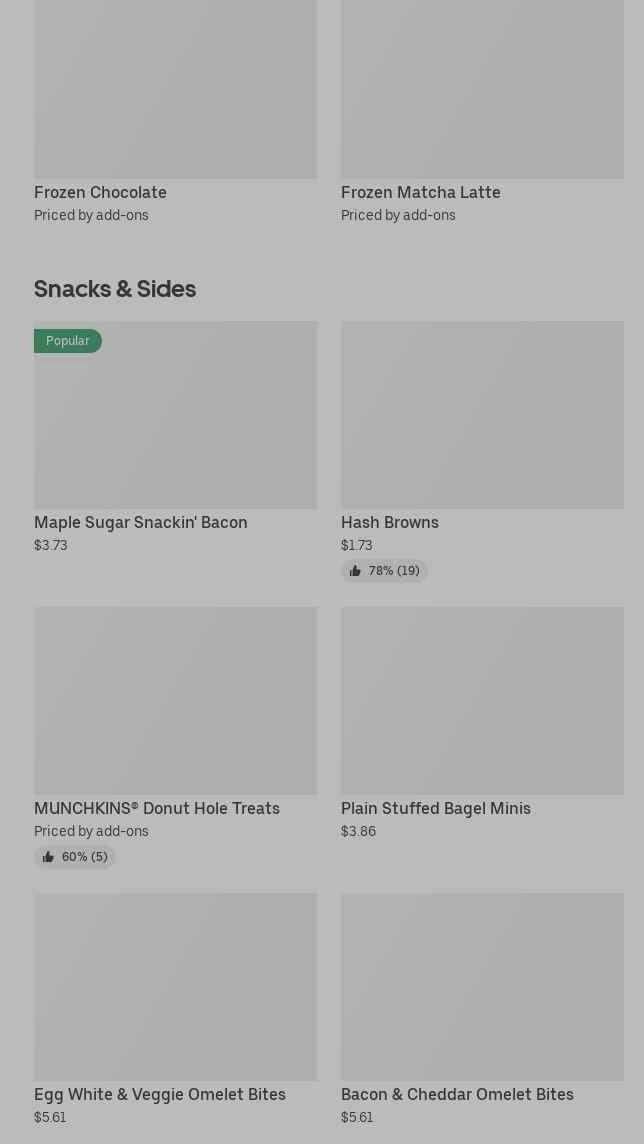
Task: Open the Frozen Chocolate item image
Action: (x=175, y=89)
